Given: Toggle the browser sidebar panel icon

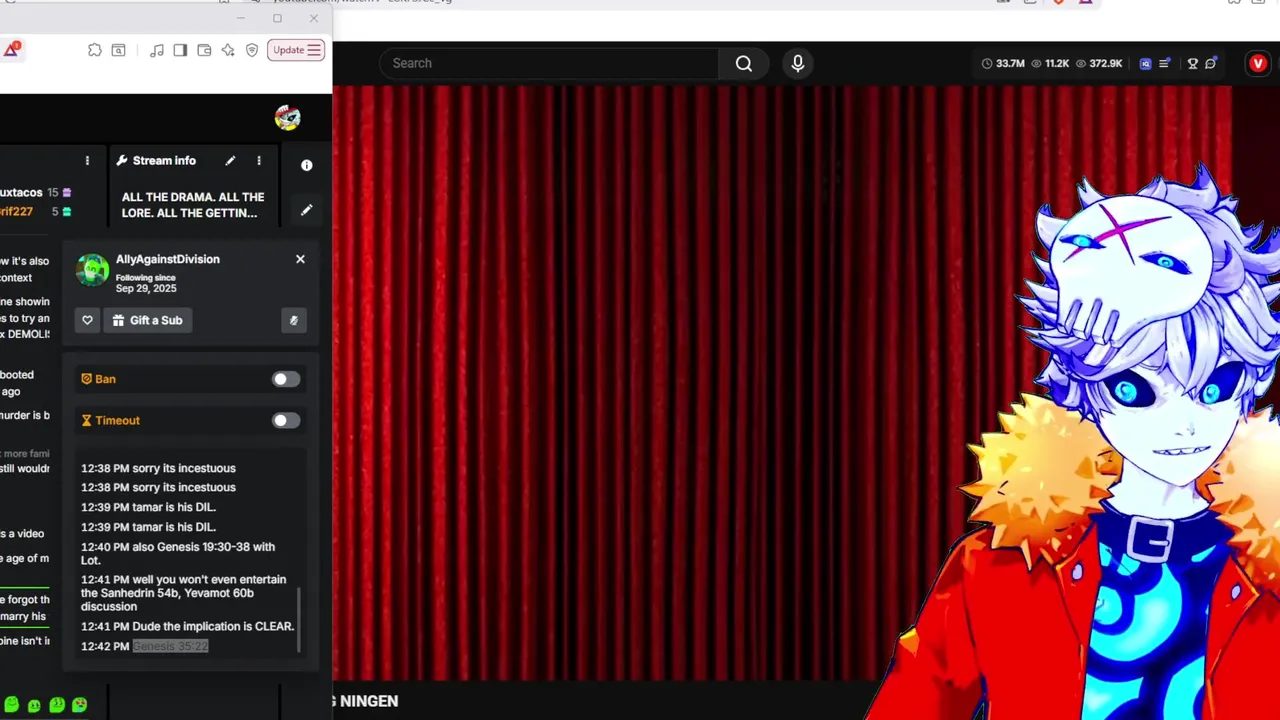Looking at the screenshot, I should [x=180, y=50].
